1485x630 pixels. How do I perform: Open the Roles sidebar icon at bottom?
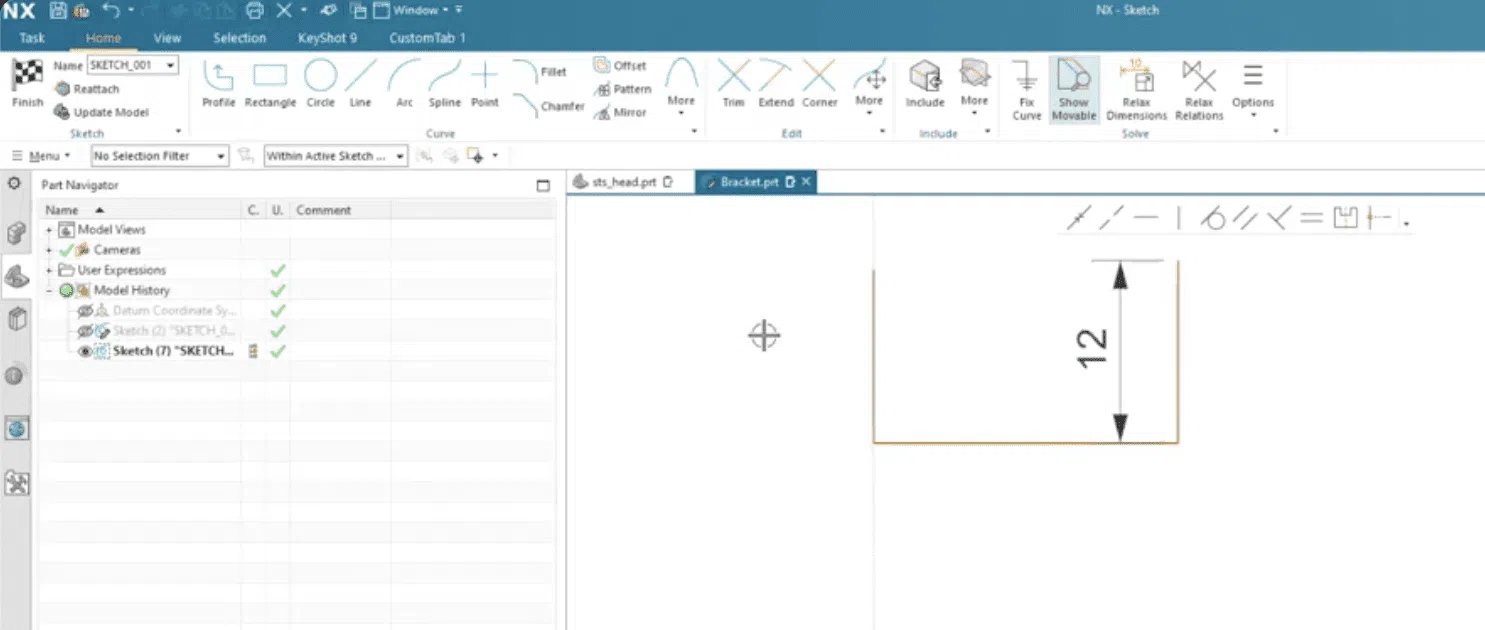(16, 483)
